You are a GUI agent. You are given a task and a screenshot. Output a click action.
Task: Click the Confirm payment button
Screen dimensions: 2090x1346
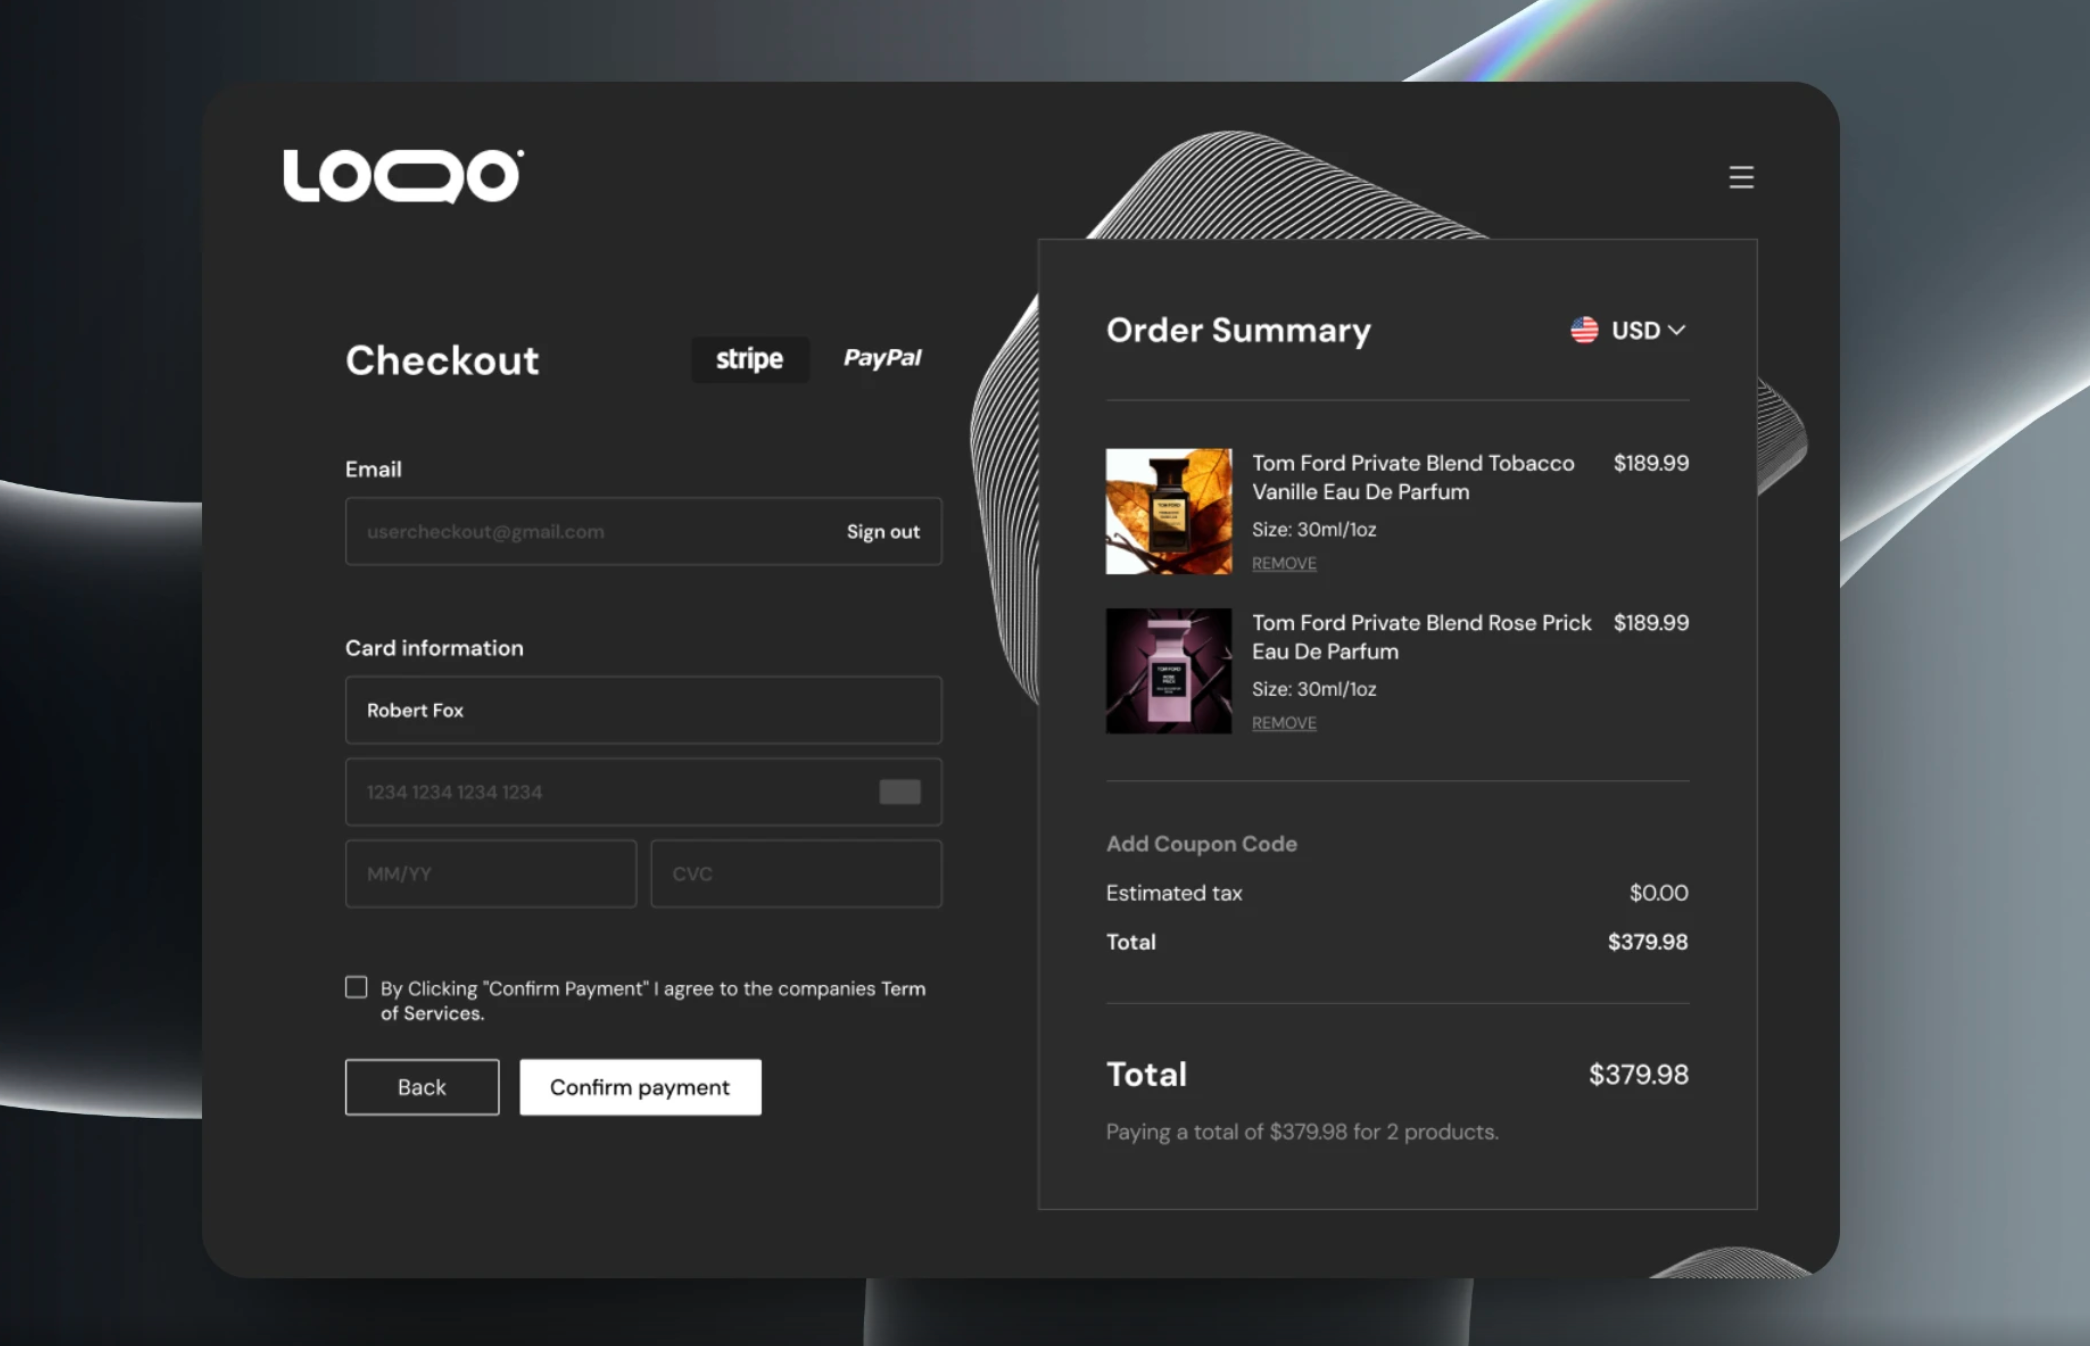[640, 1087]
